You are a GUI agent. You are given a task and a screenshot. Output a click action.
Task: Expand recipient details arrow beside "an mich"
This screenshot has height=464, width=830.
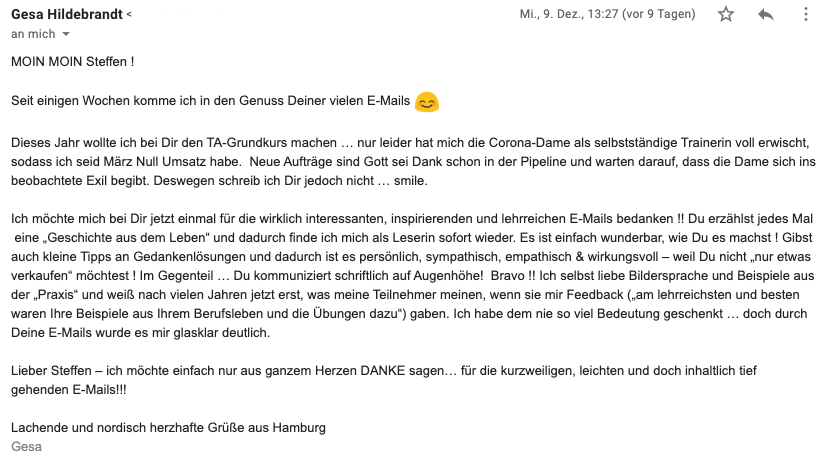click(x=67, y=34)
